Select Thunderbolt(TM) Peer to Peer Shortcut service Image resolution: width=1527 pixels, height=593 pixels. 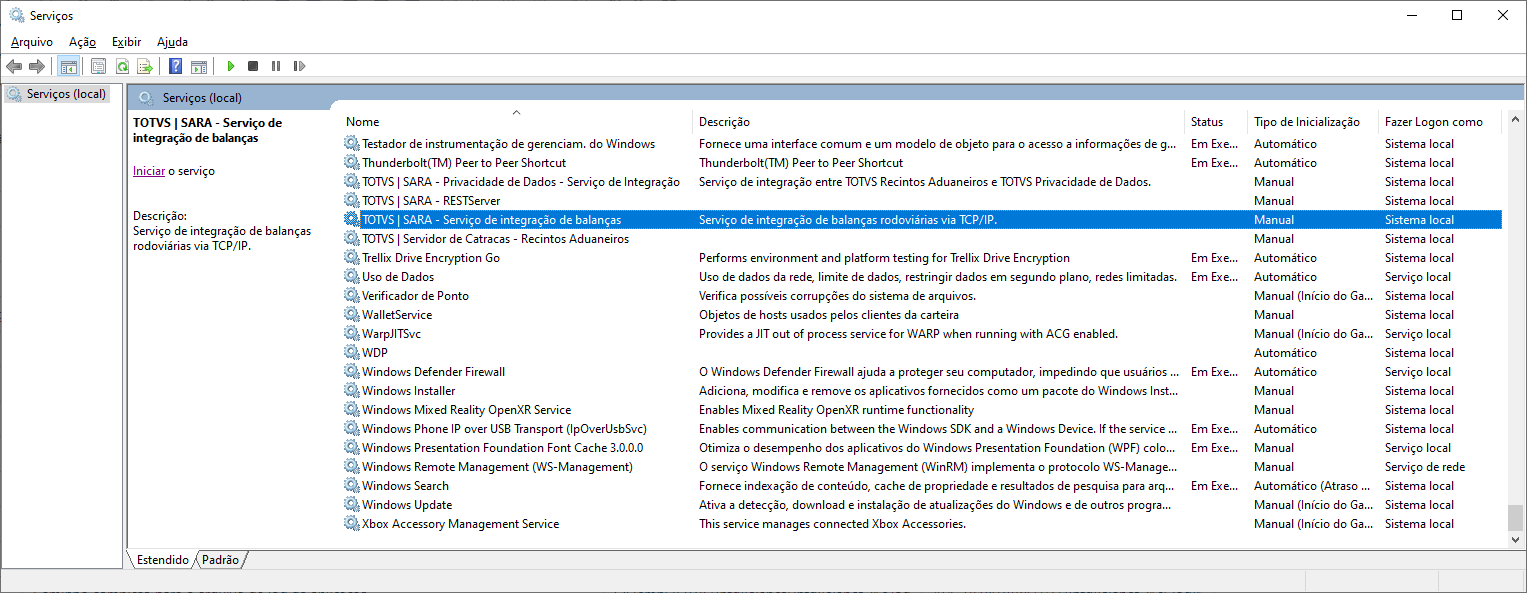tap(921, 163)
